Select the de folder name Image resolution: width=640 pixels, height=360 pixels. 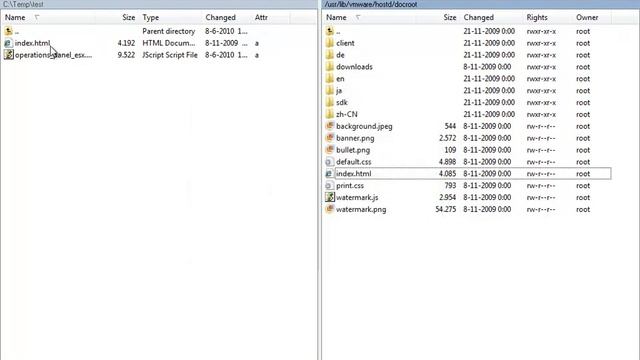pos(340,55)
